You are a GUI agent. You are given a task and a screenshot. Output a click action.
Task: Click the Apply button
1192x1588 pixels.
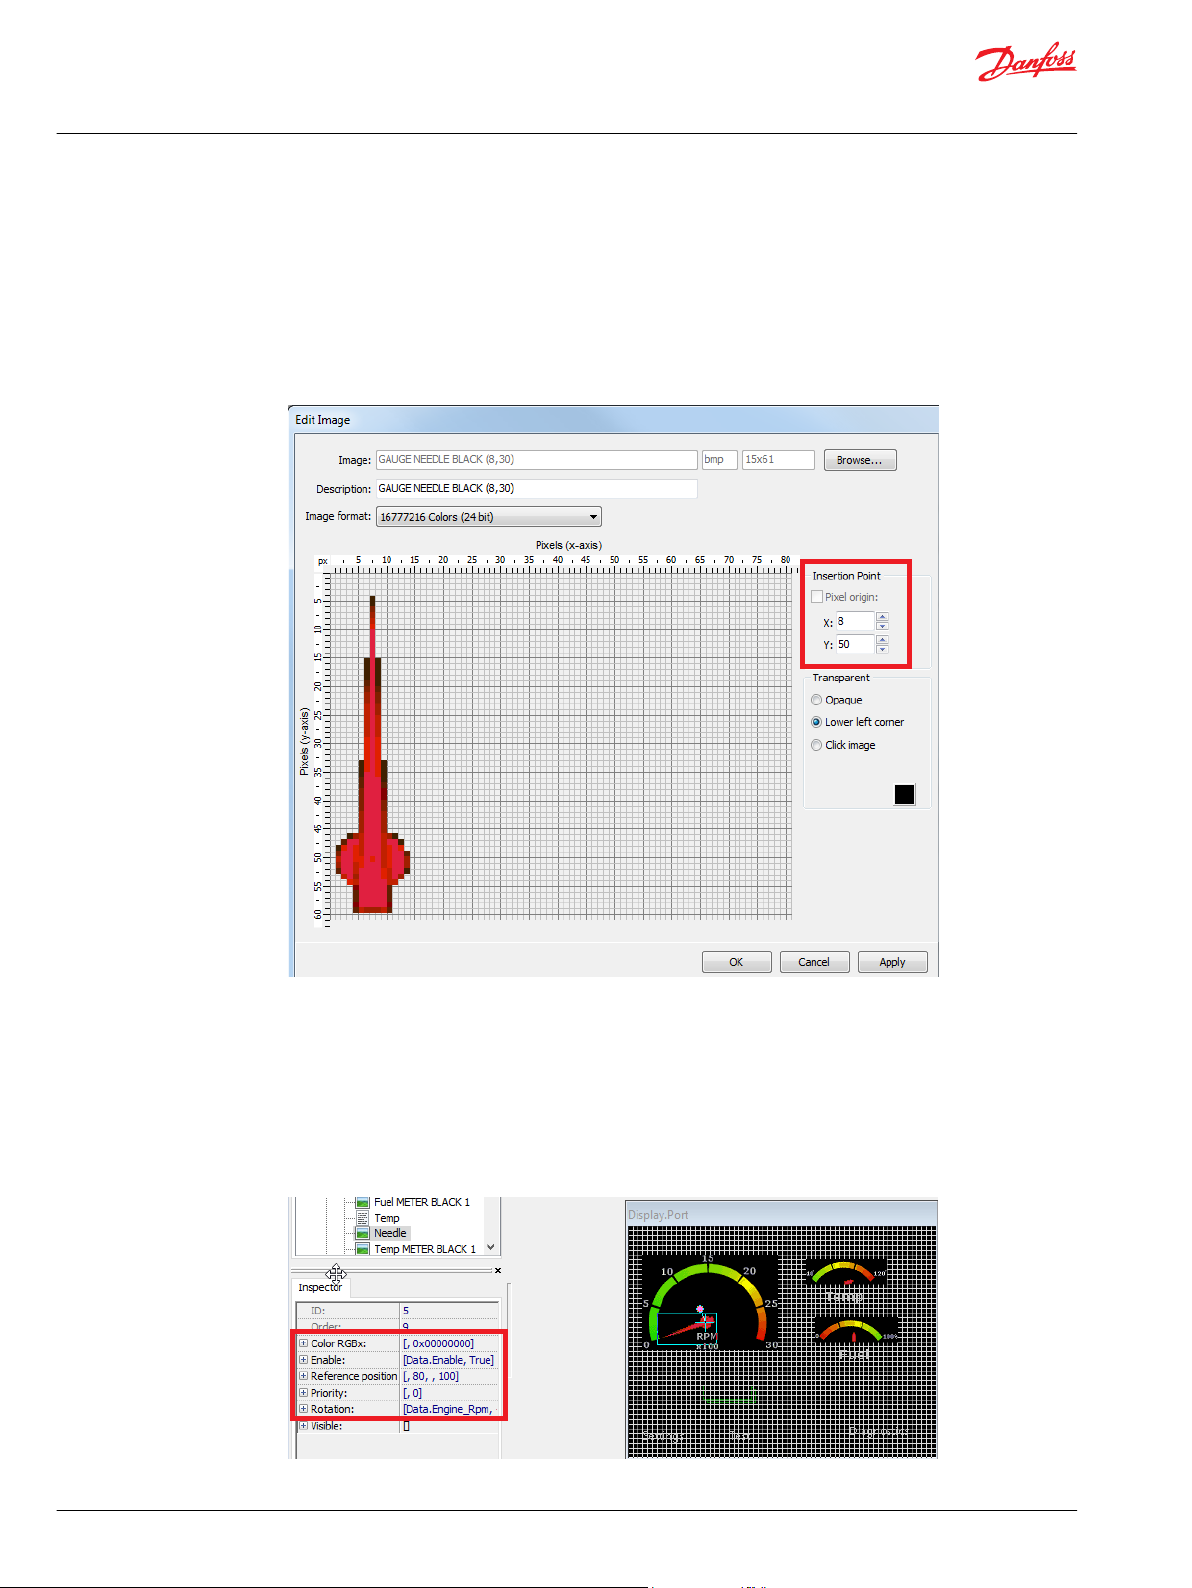[x=892, y=962]
